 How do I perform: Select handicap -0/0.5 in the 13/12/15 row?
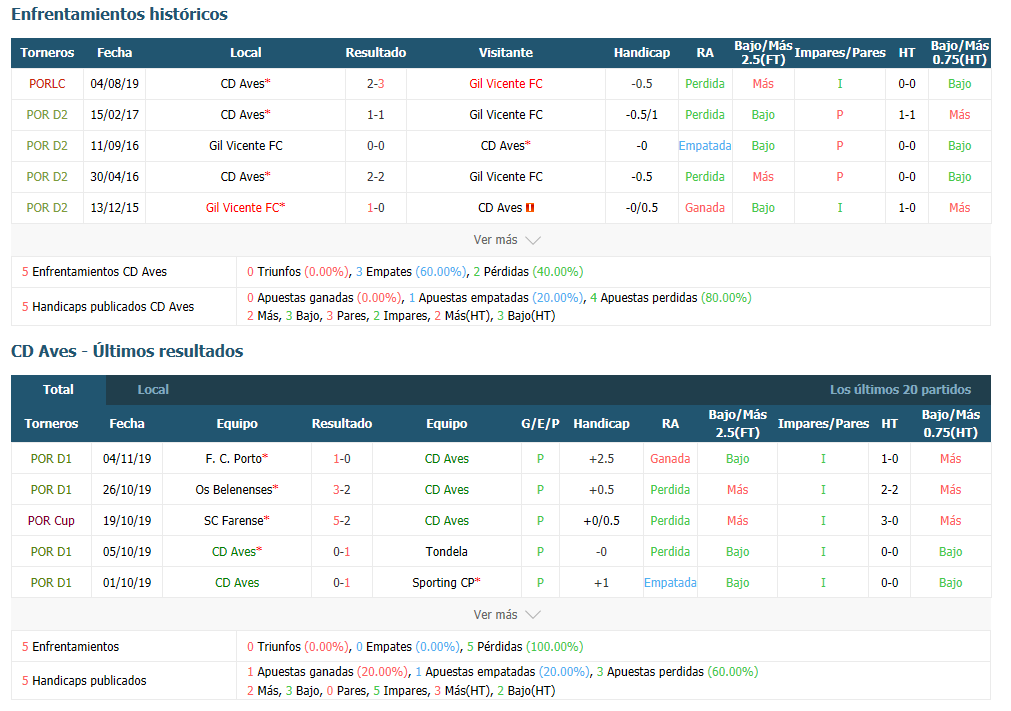tap(642, 208)
